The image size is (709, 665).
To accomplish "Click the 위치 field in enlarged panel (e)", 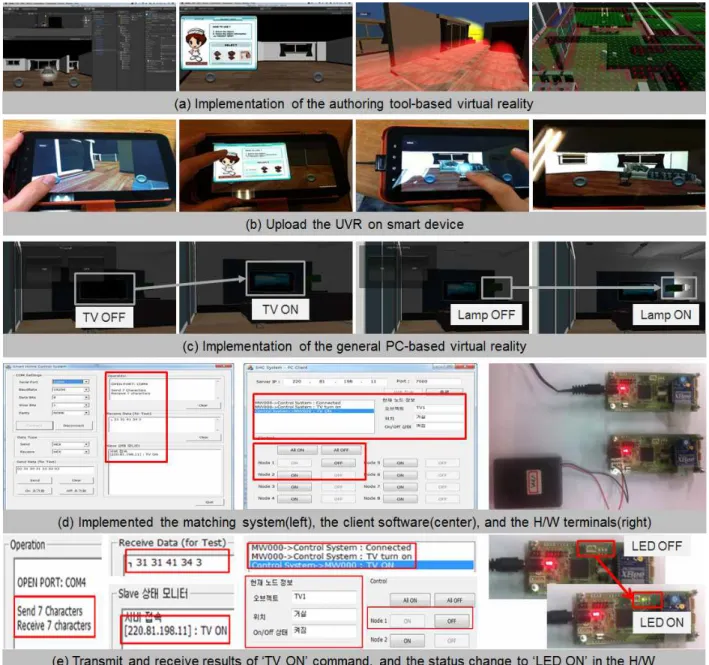I will click(x=324, y=614).
